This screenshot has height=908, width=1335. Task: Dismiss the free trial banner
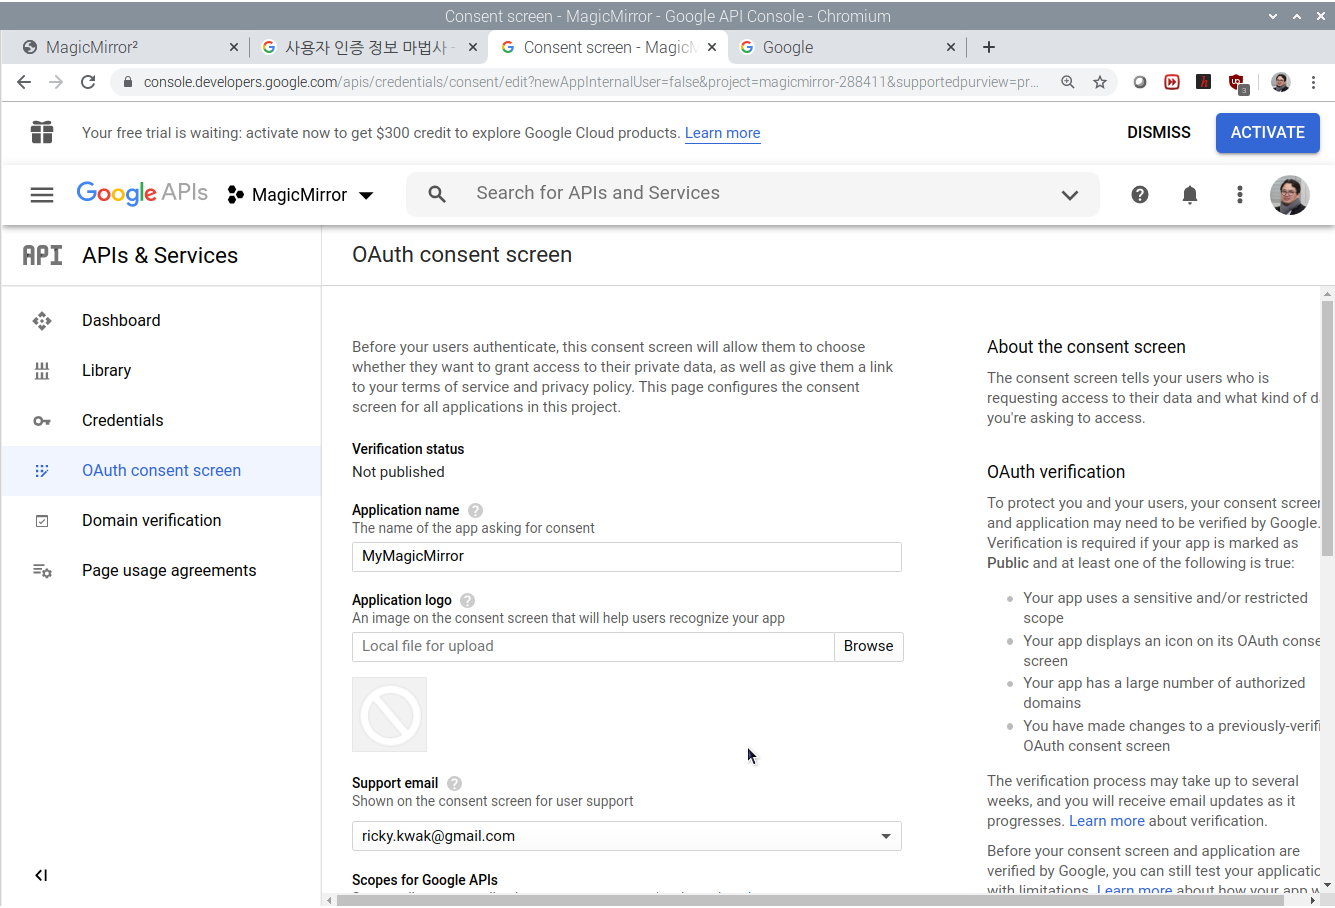coord(1159,133)
